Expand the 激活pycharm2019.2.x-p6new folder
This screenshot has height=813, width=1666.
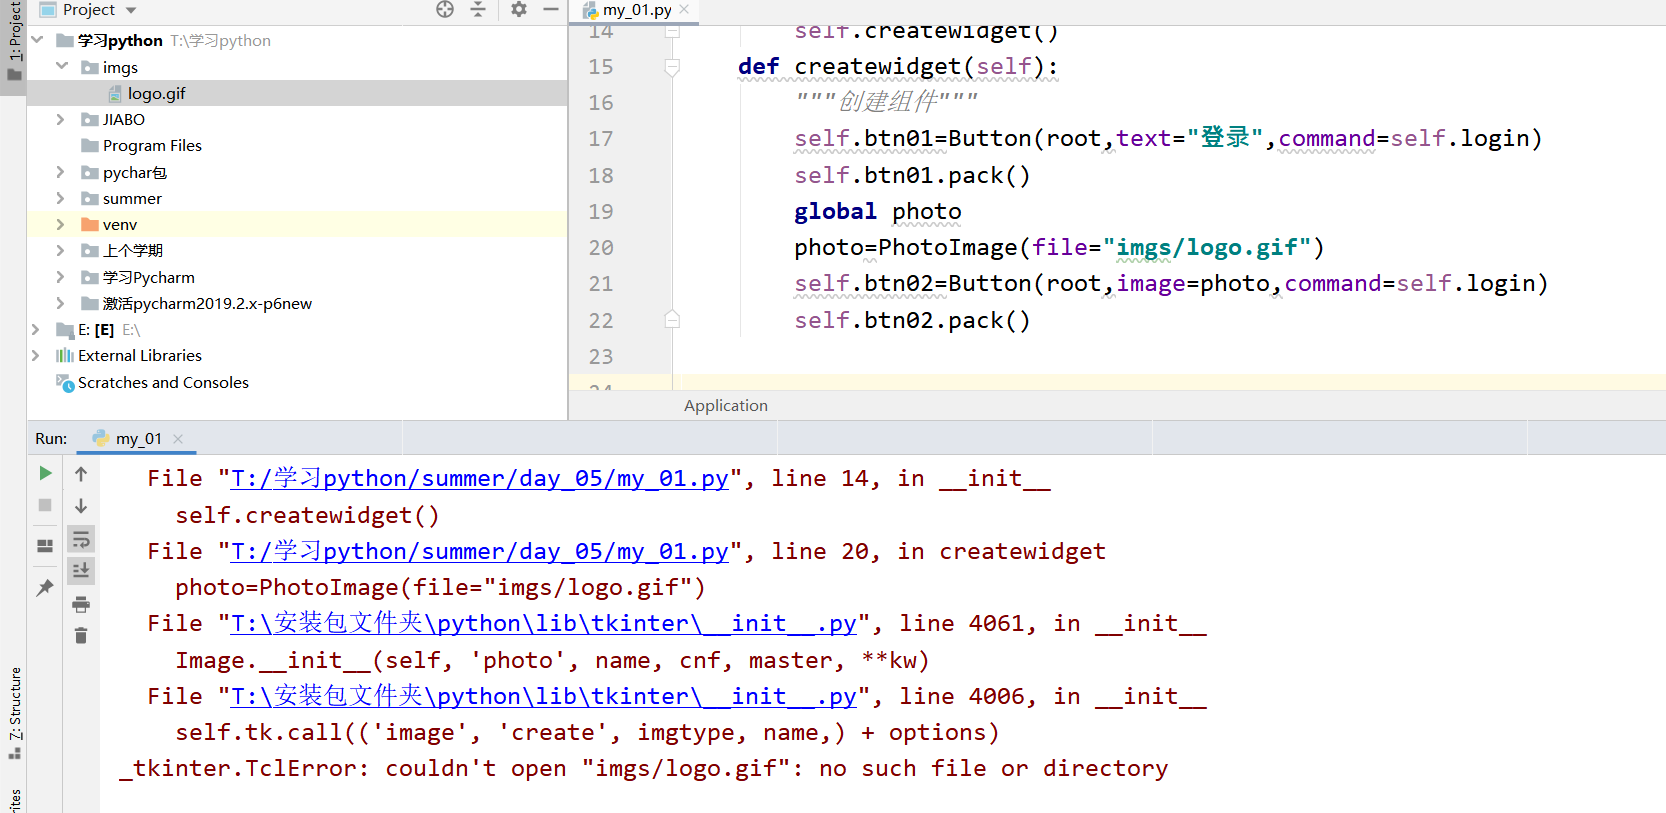61,303
